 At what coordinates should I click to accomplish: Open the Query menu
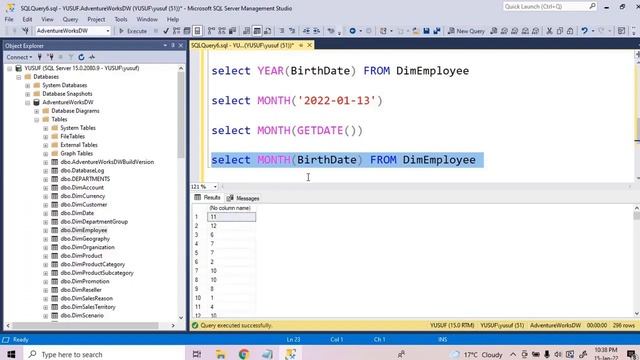coord(70,19)
